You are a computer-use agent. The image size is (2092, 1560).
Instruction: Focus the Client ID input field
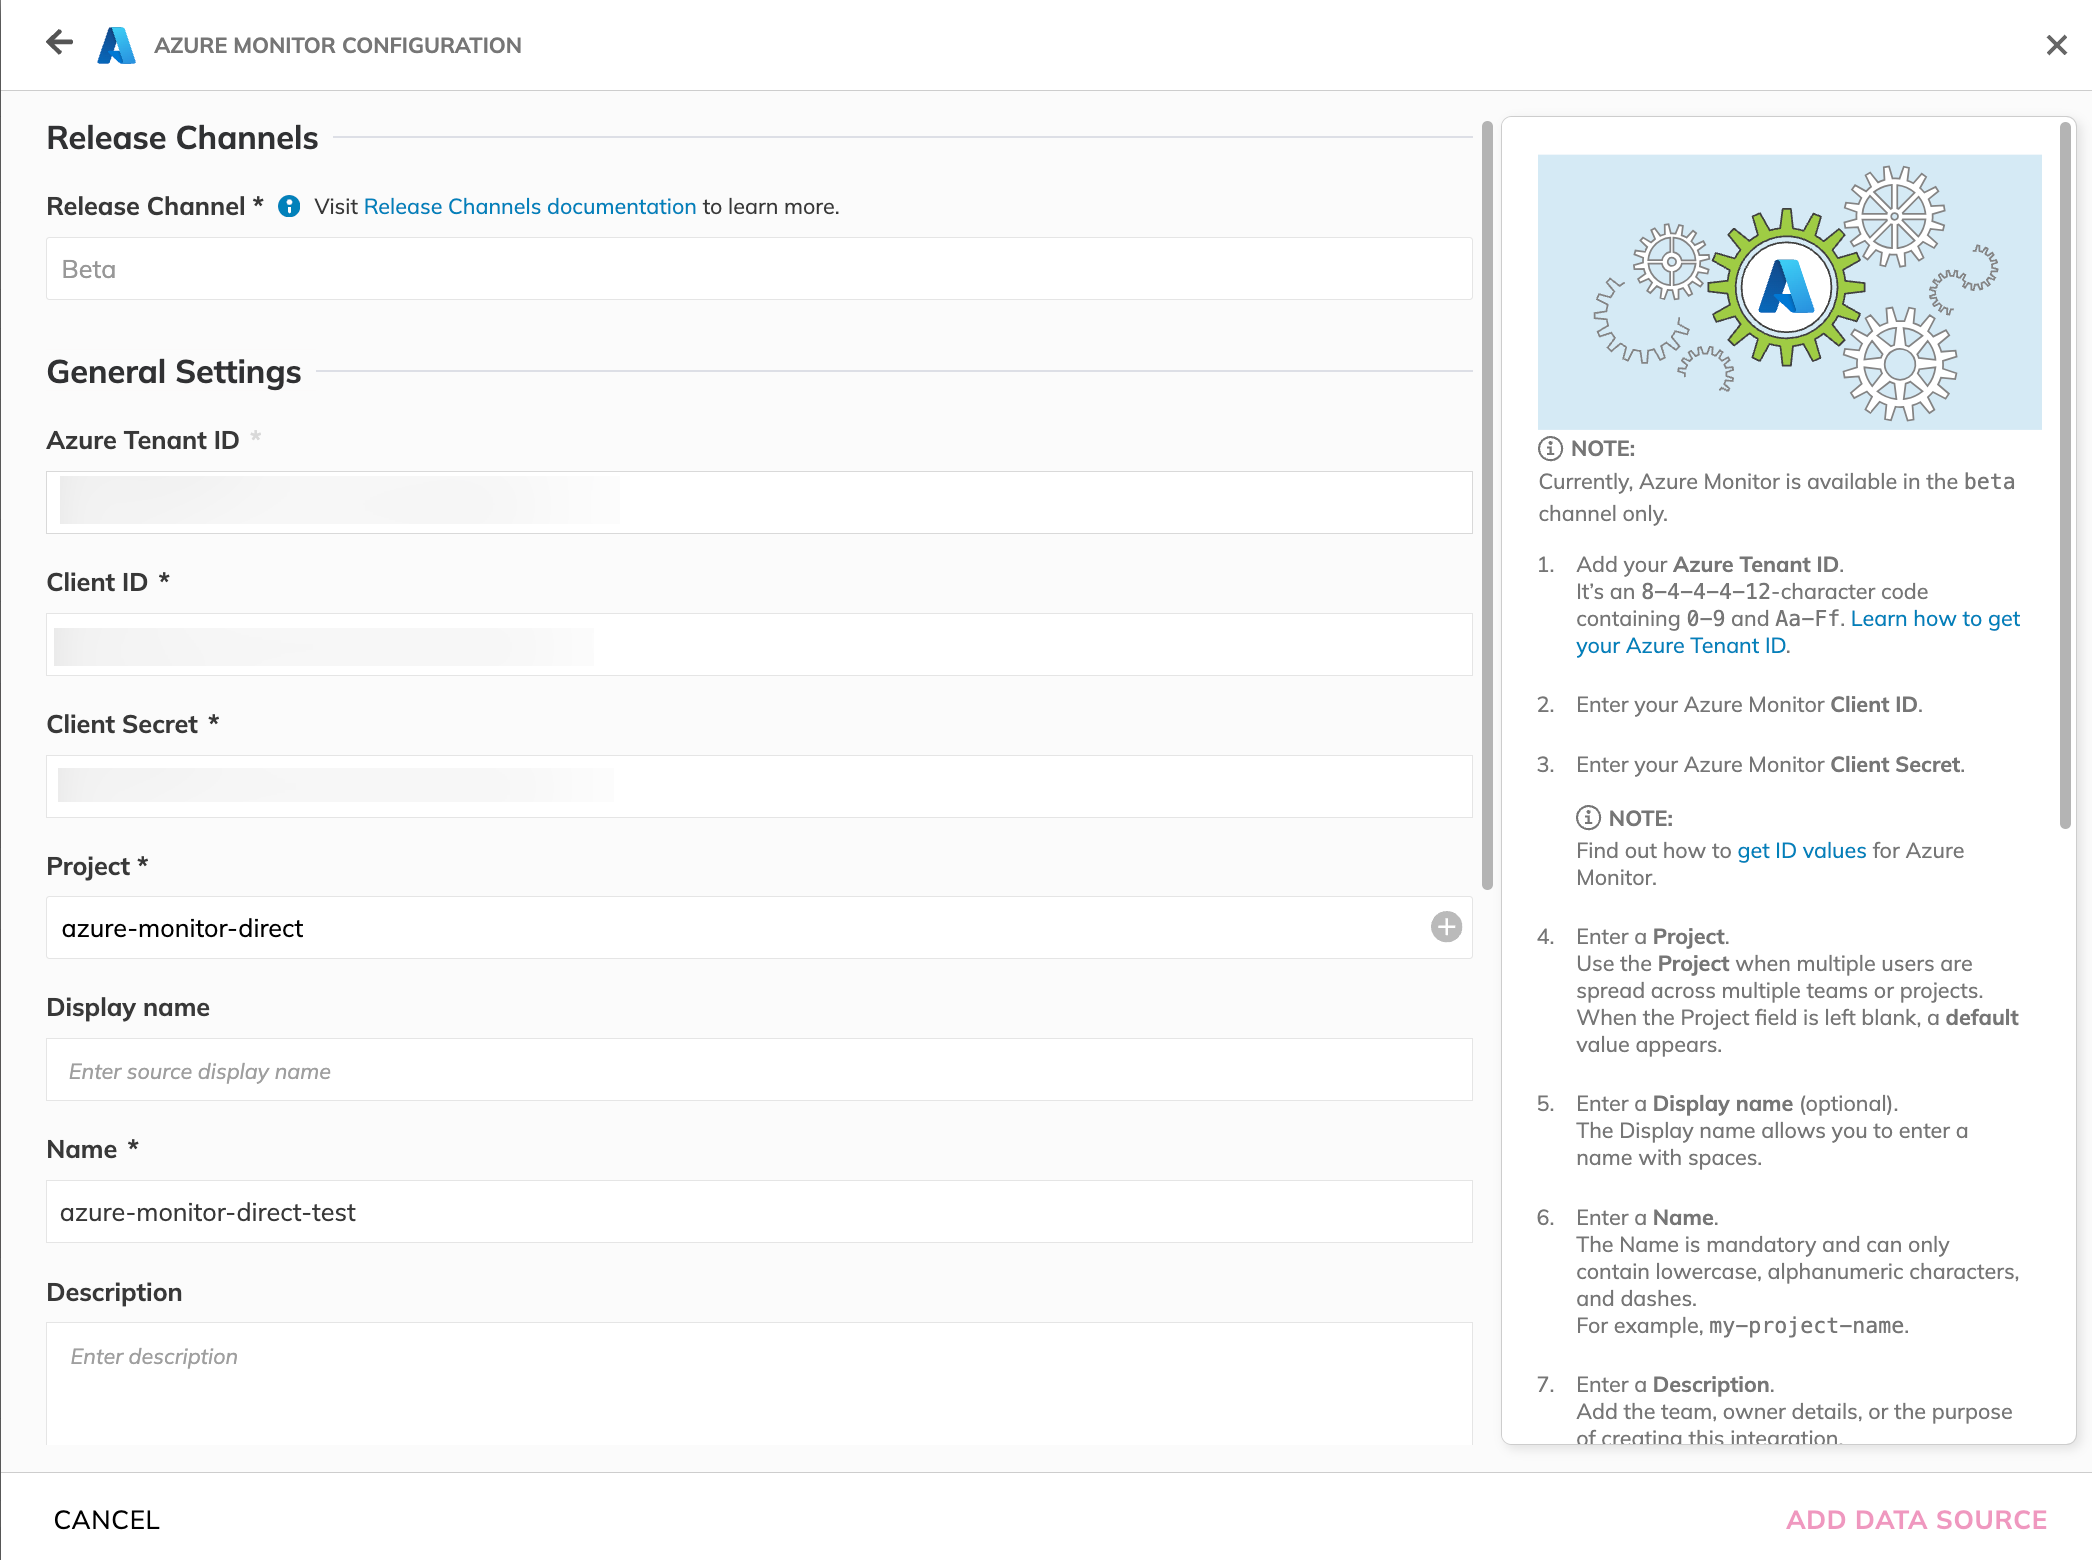click(x=759, y=644)
